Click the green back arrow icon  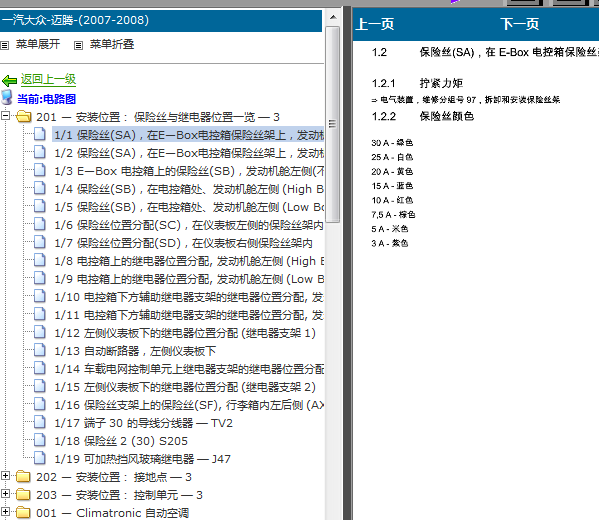click(9, 81)
